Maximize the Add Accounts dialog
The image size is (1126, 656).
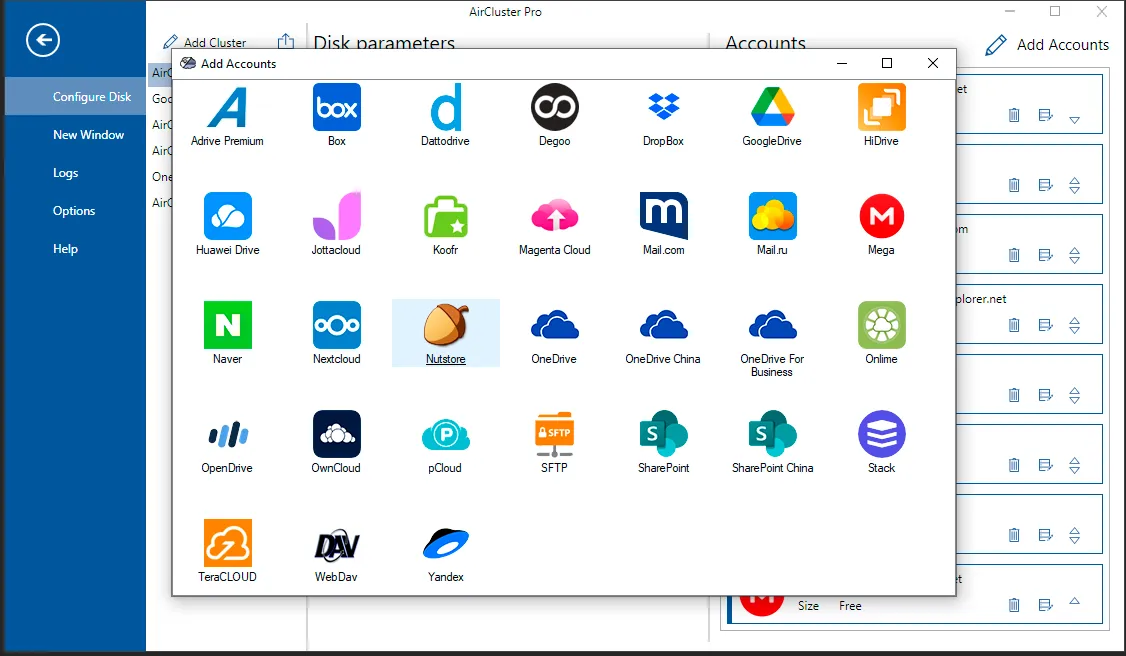(x=887, y=63)
